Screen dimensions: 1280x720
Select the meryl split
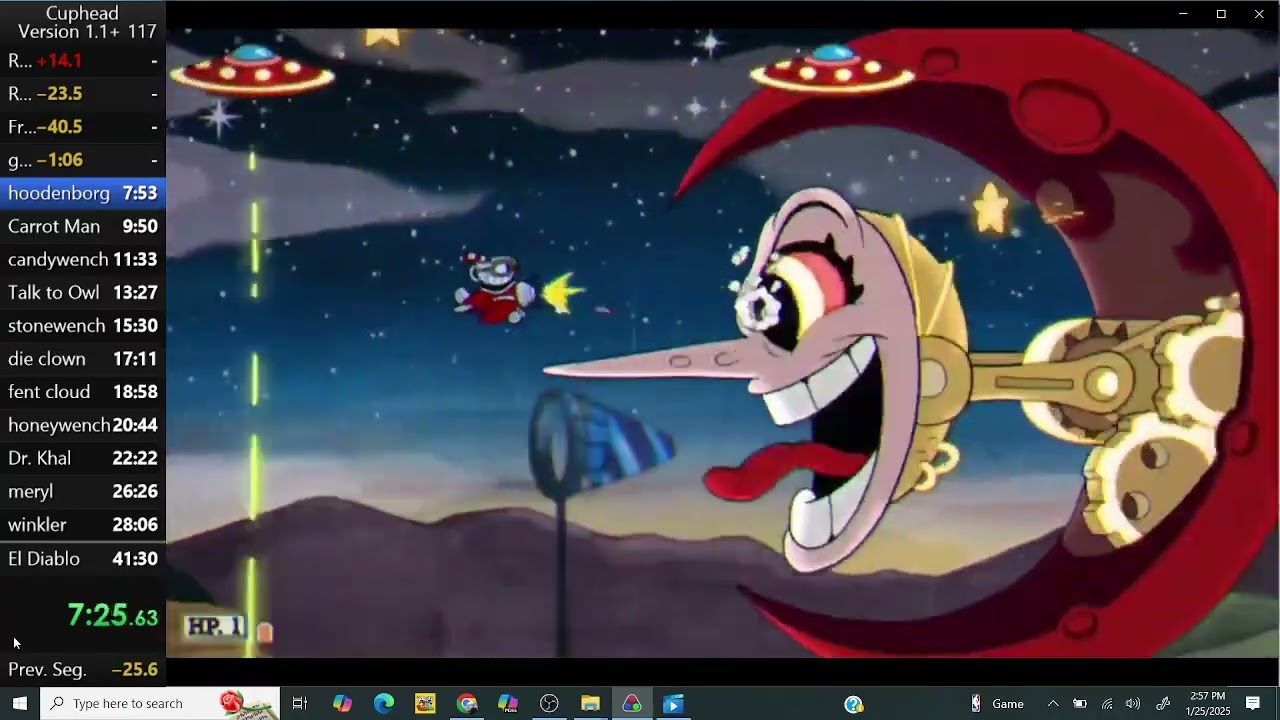[x=83, y=491]
